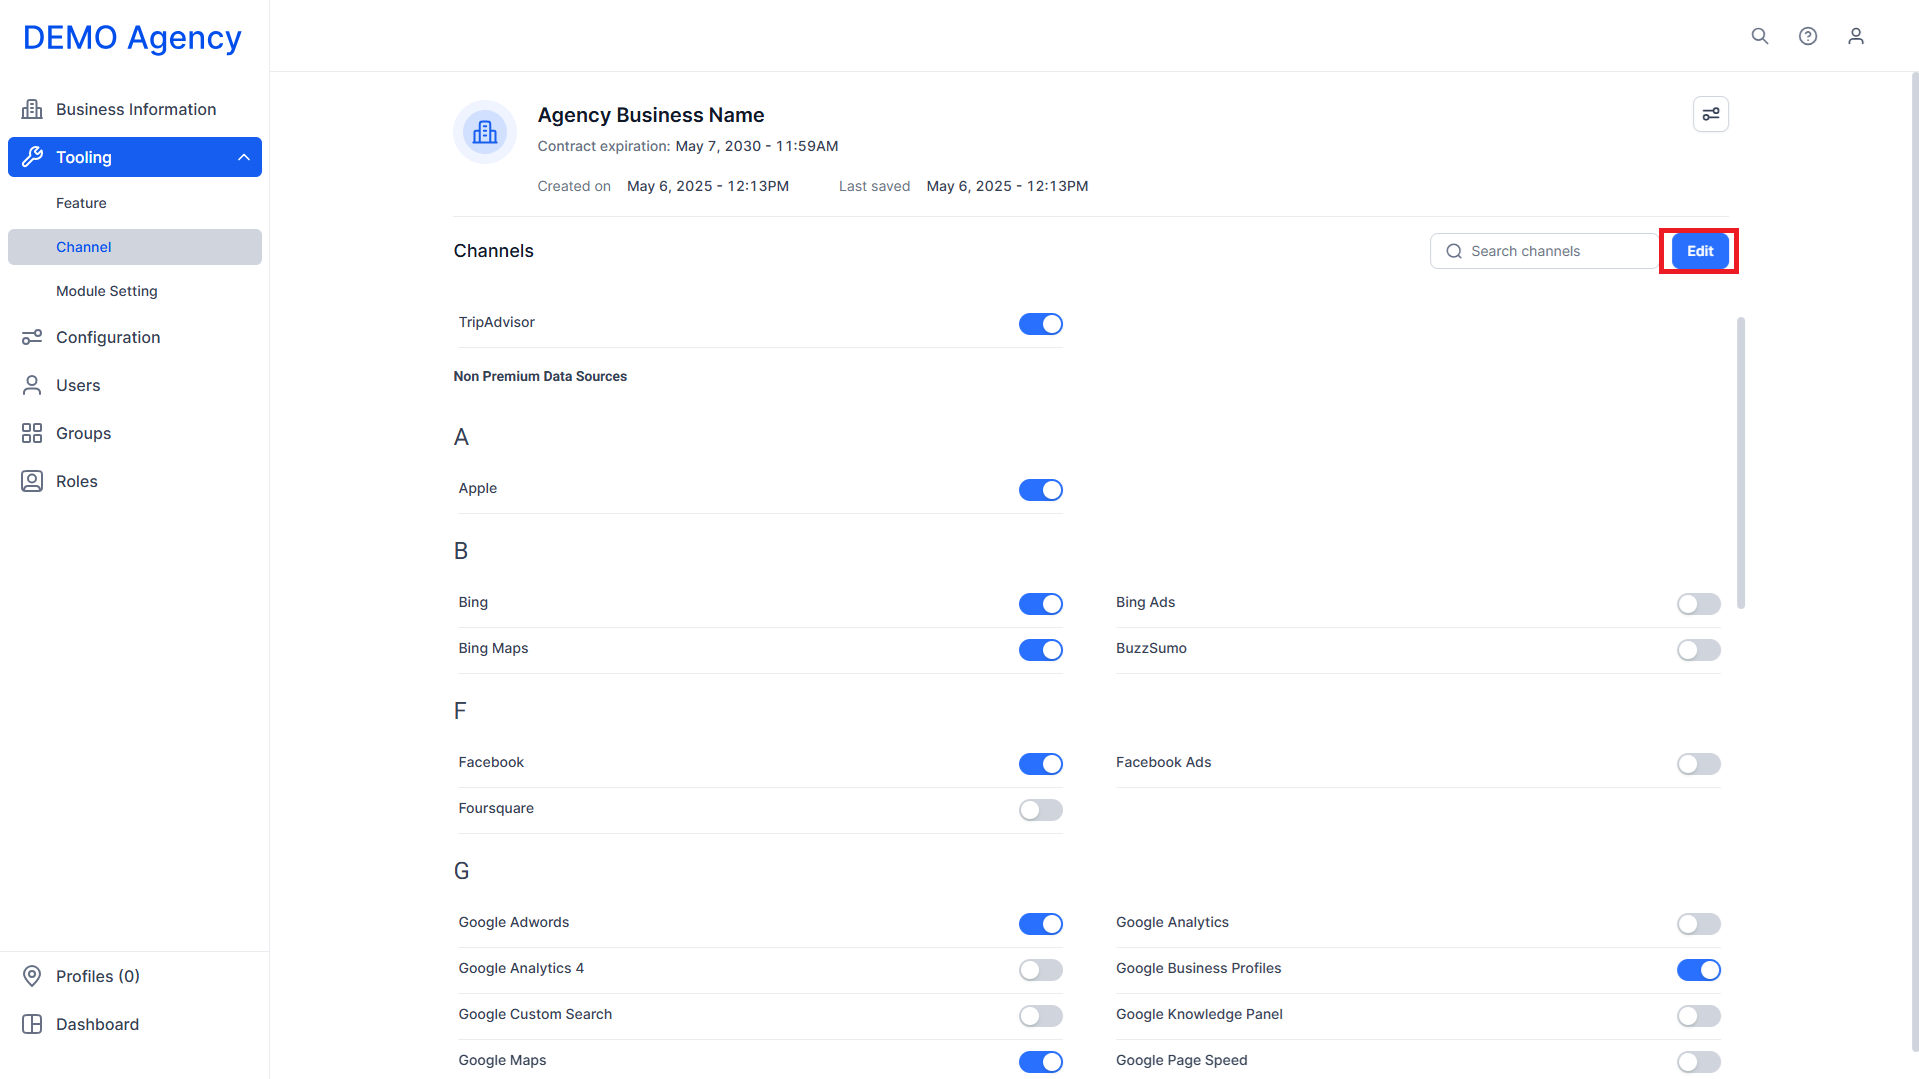This screenshot has width=1919, height=1079.
Task: Collapse the Tooling menu chevron
Action: pos(243,157)
